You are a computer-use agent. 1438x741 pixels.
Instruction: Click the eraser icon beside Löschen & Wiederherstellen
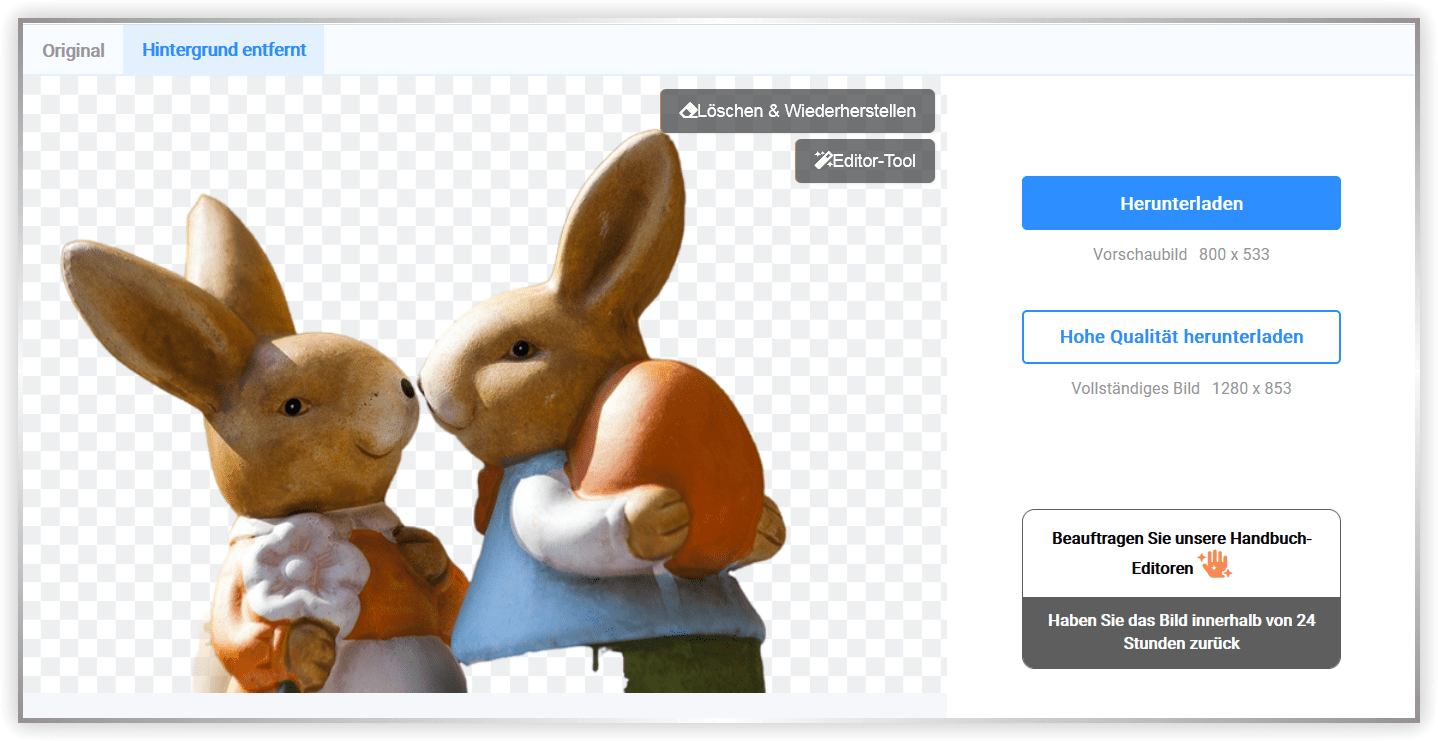[688, 111]
